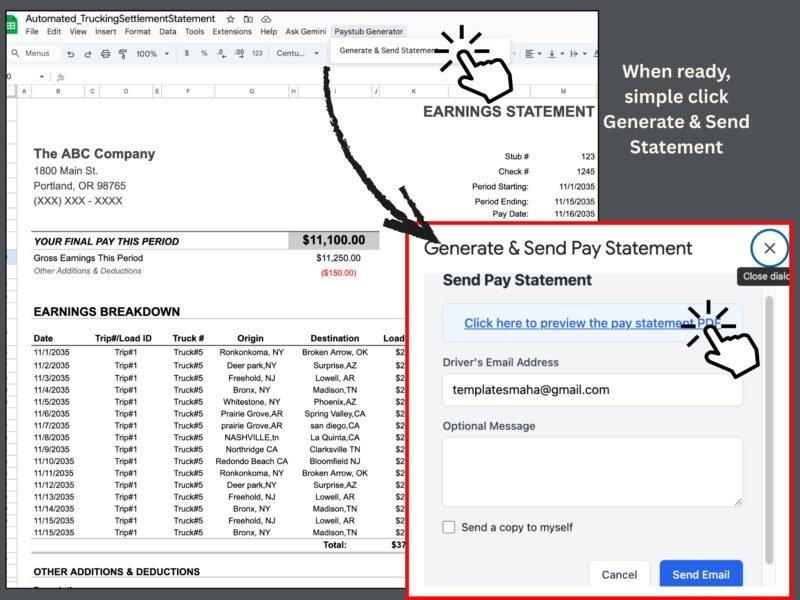The image size is (800, 600).
Task: Click the Clarksville TN destination cell
Action: pyautogui.click(x=335, y=449)
